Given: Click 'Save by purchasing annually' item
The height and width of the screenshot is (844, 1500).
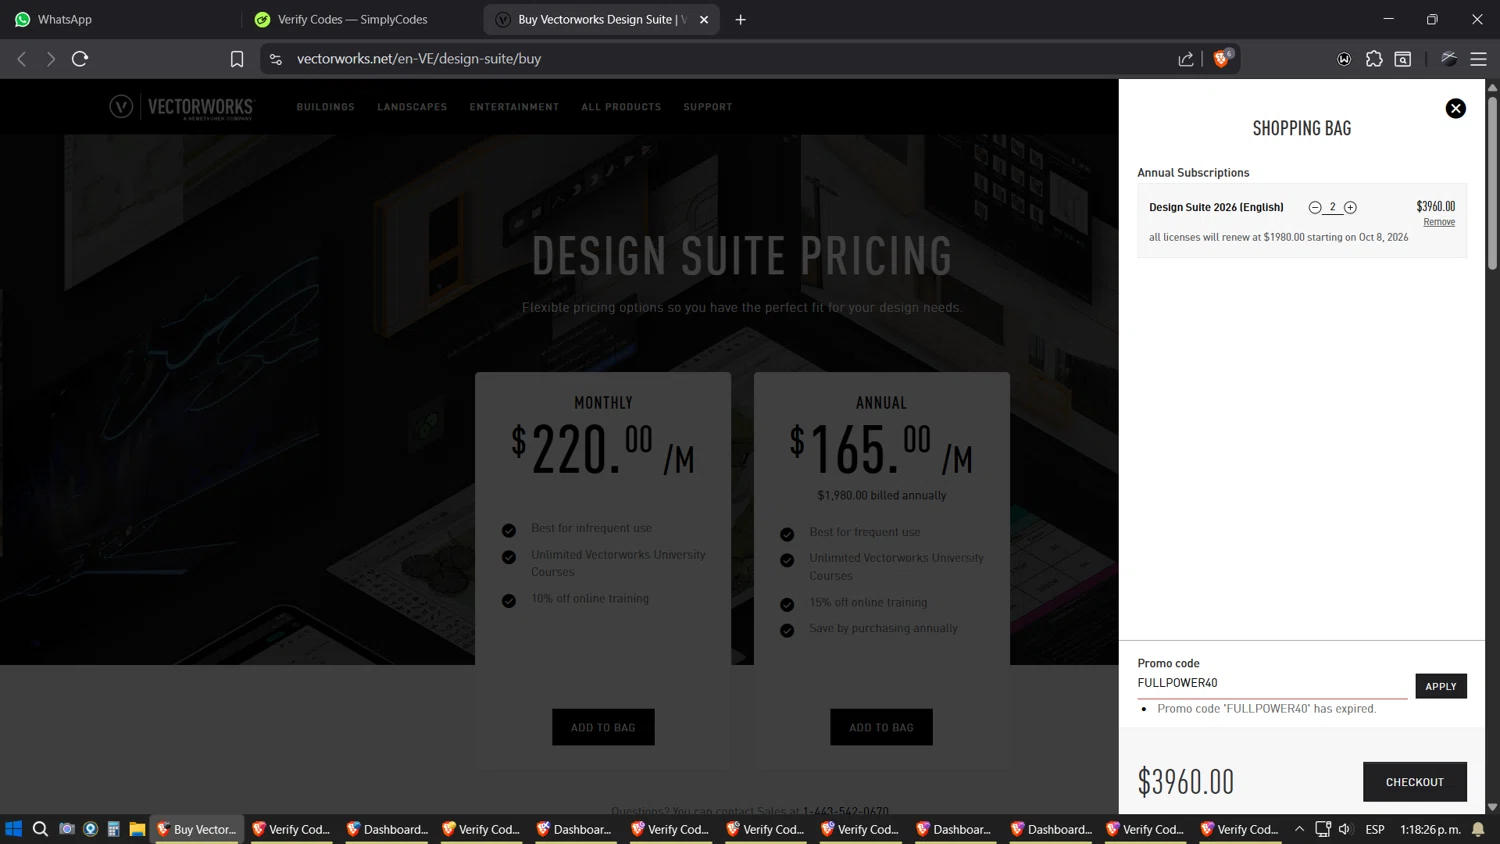Looking at the screenshot, I should (883, 628).
